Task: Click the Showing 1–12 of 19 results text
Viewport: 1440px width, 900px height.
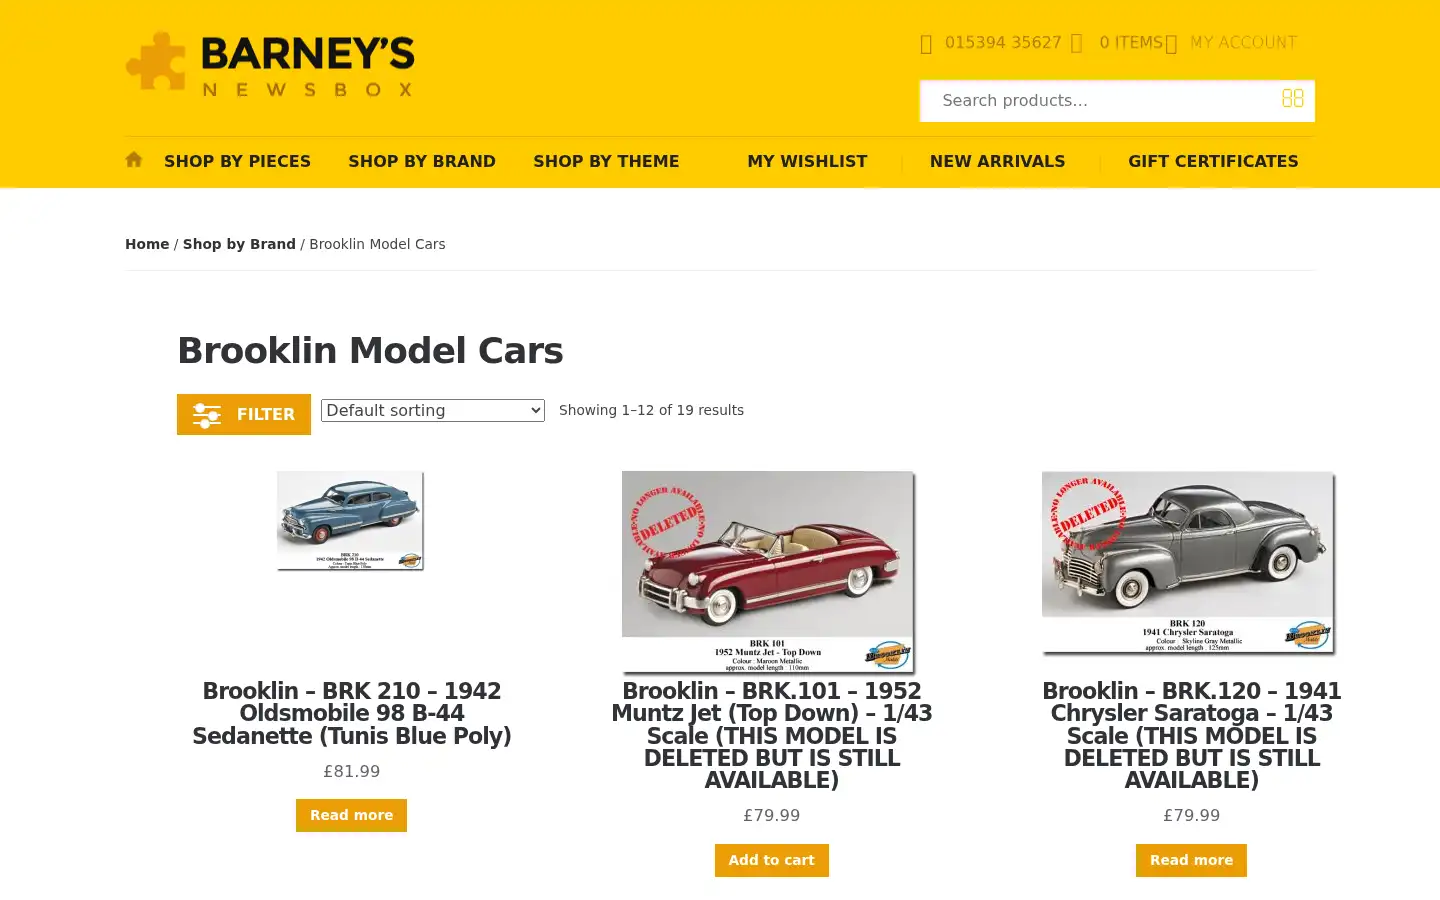Action: coord(651,410)
